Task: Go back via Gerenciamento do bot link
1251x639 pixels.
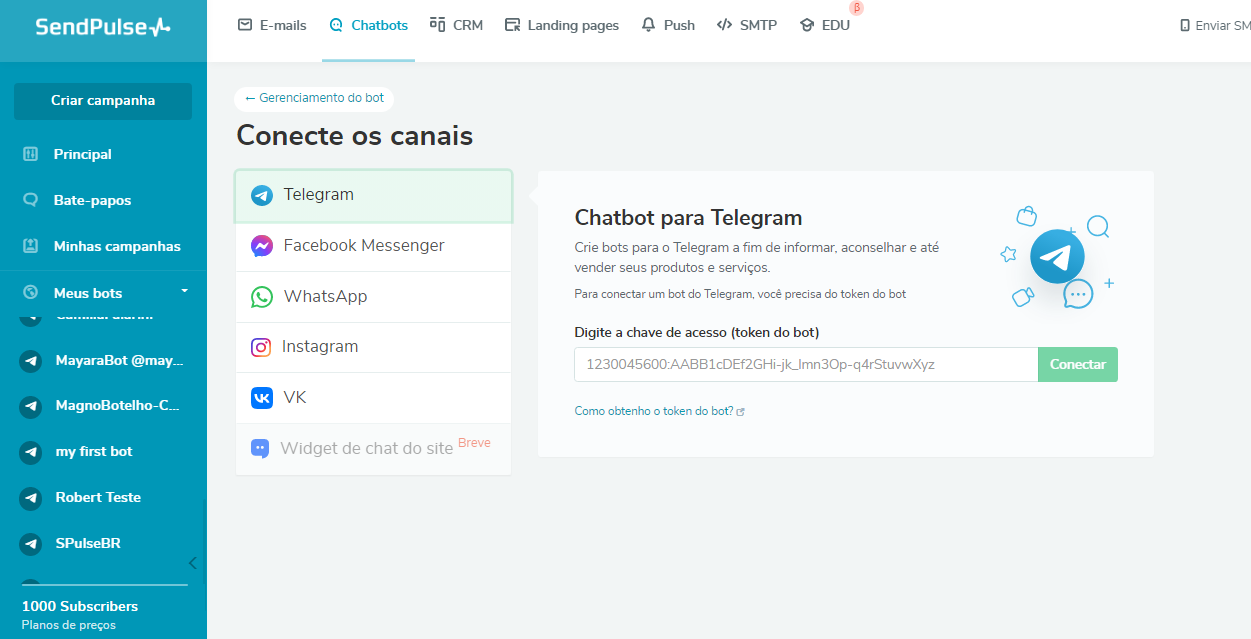Action: tap(315, 98)
